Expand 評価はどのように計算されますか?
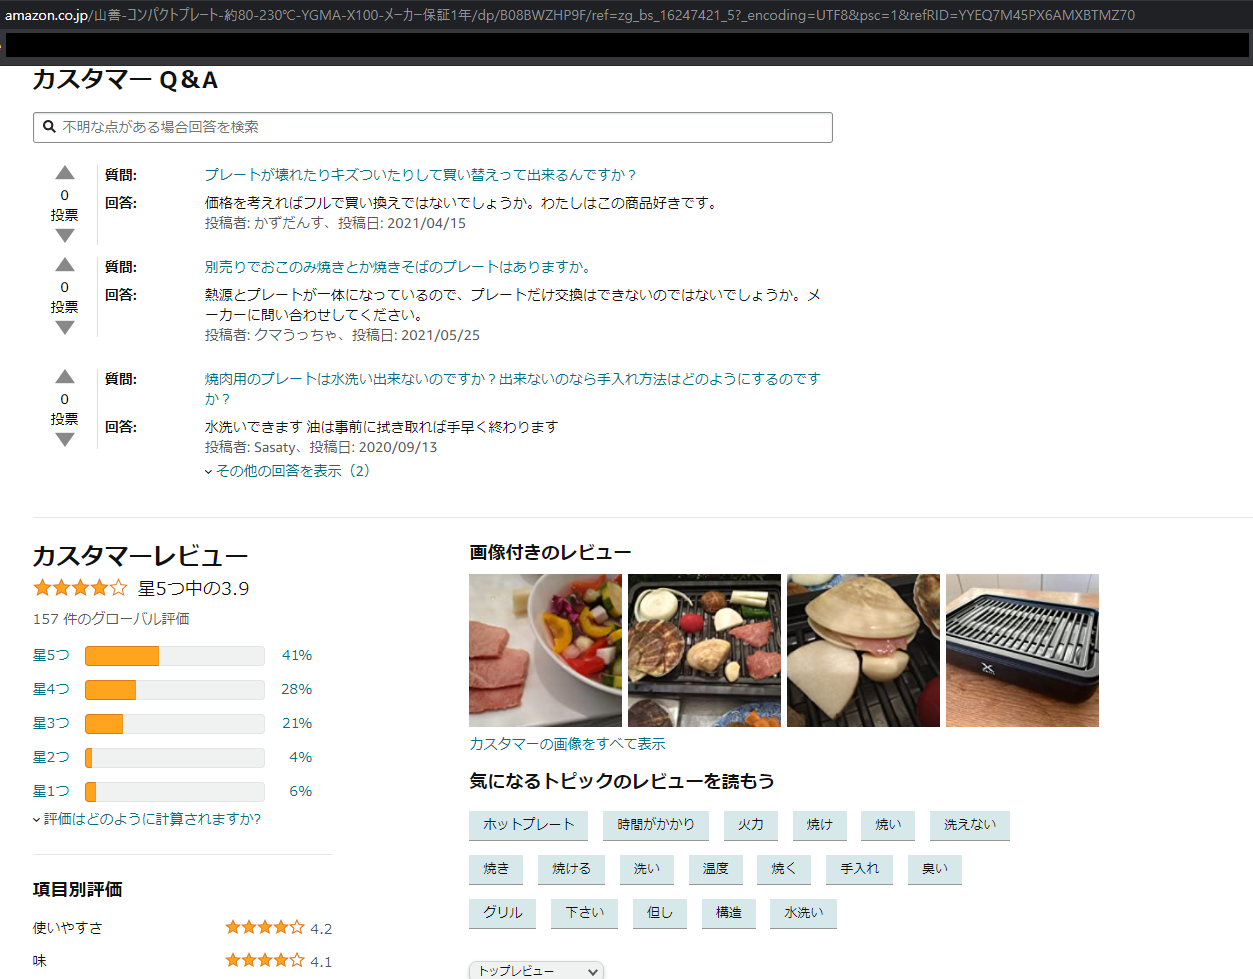 147,819
